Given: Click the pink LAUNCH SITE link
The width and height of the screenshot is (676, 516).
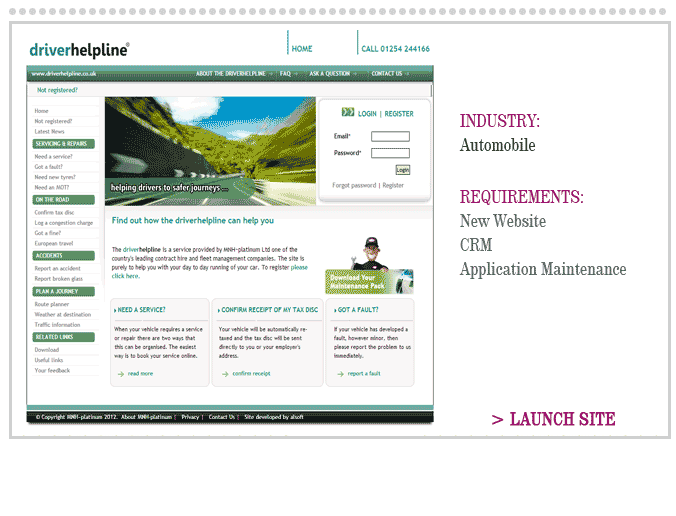Looking at the screenshot, I should click(553, 419).
